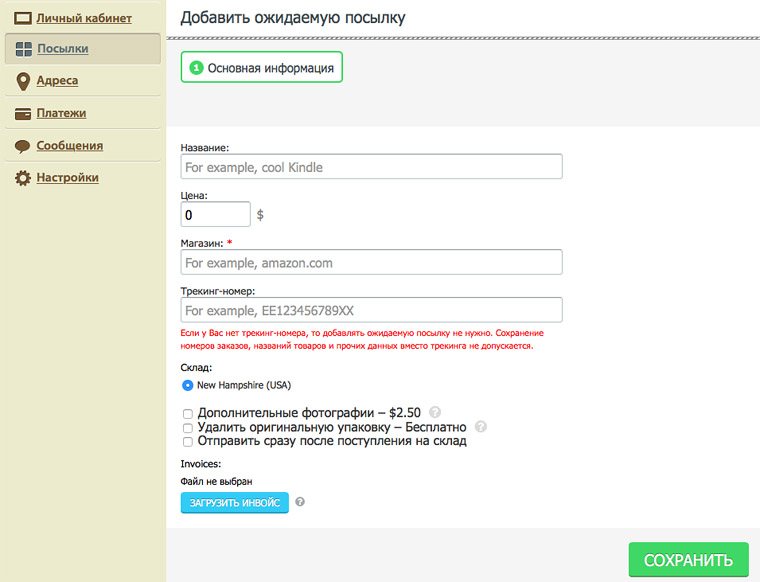Click the Адреса map pin icon

23,81
